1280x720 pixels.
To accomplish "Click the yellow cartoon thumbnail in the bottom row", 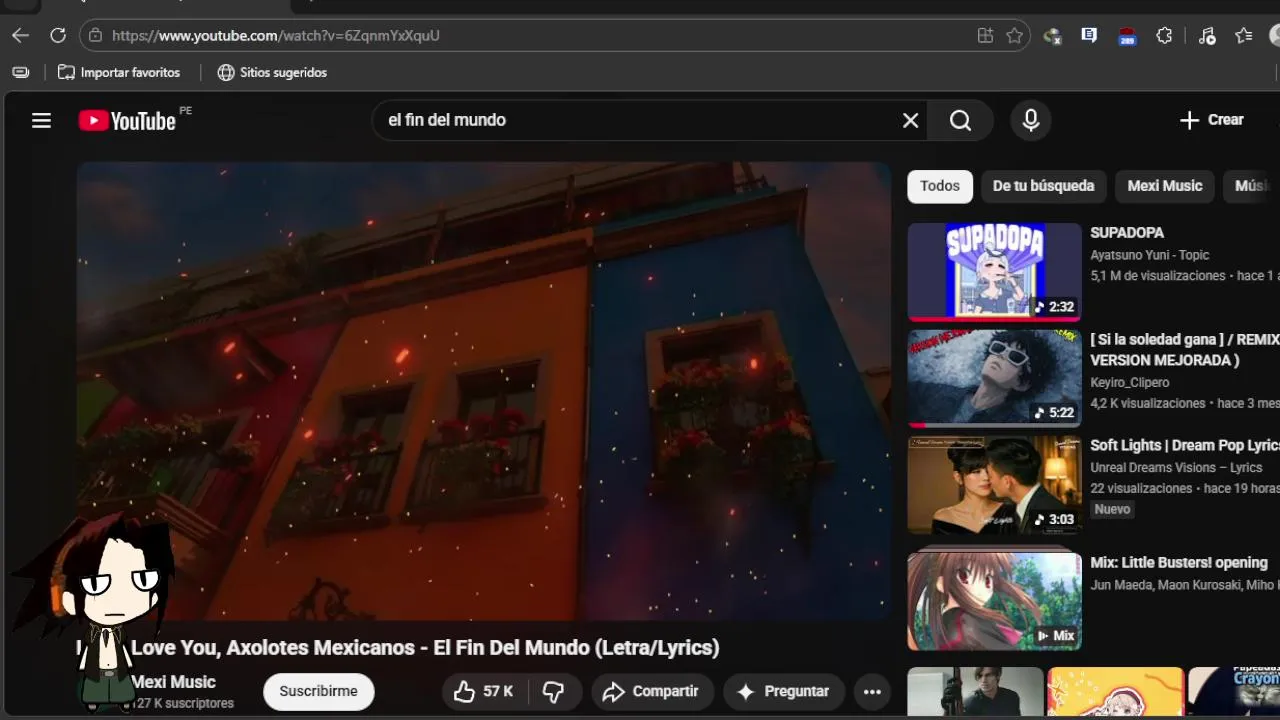I will pos(1115,692).
